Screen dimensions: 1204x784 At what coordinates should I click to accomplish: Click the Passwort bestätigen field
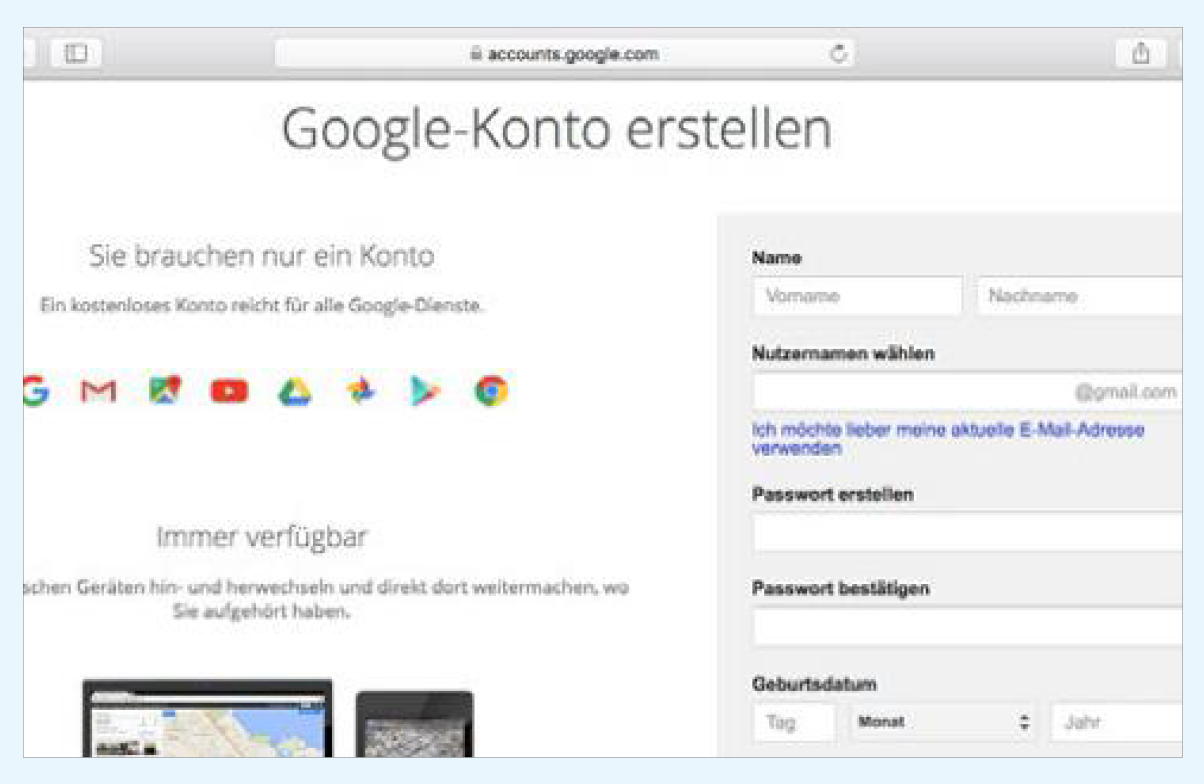pos(967,627)
